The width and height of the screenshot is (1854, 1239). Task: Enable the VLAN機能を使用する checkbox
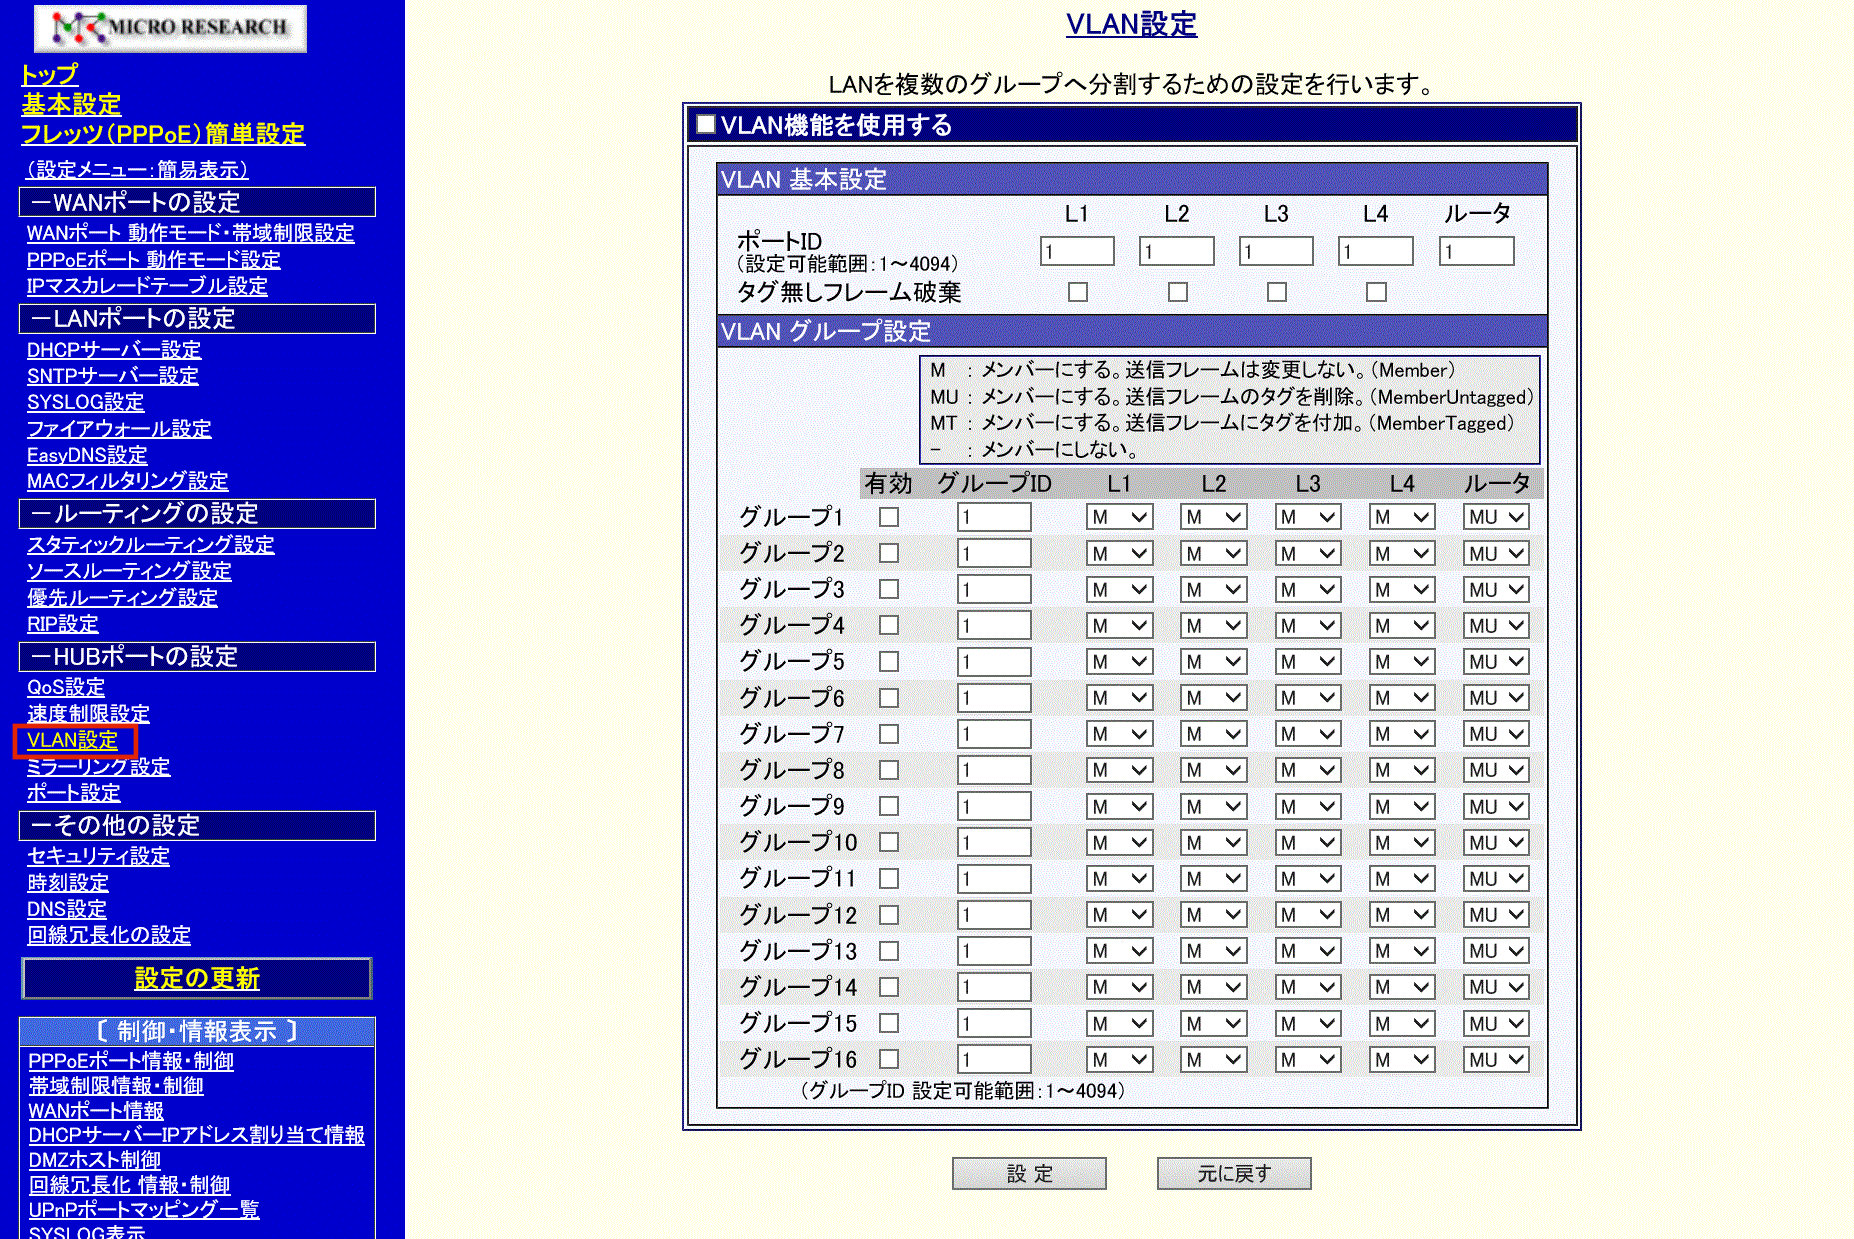click(706, 124)
